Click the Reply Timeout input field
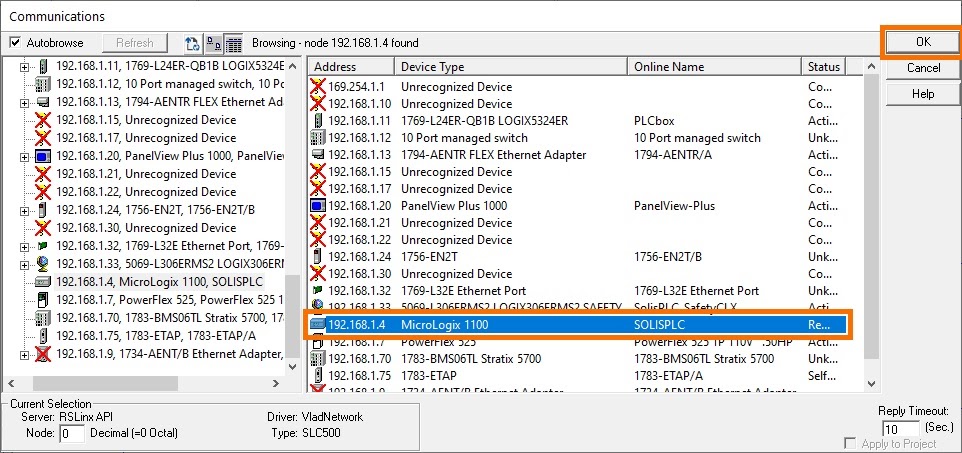The height and width of the screenshot is (453, 962). [900, 428]
